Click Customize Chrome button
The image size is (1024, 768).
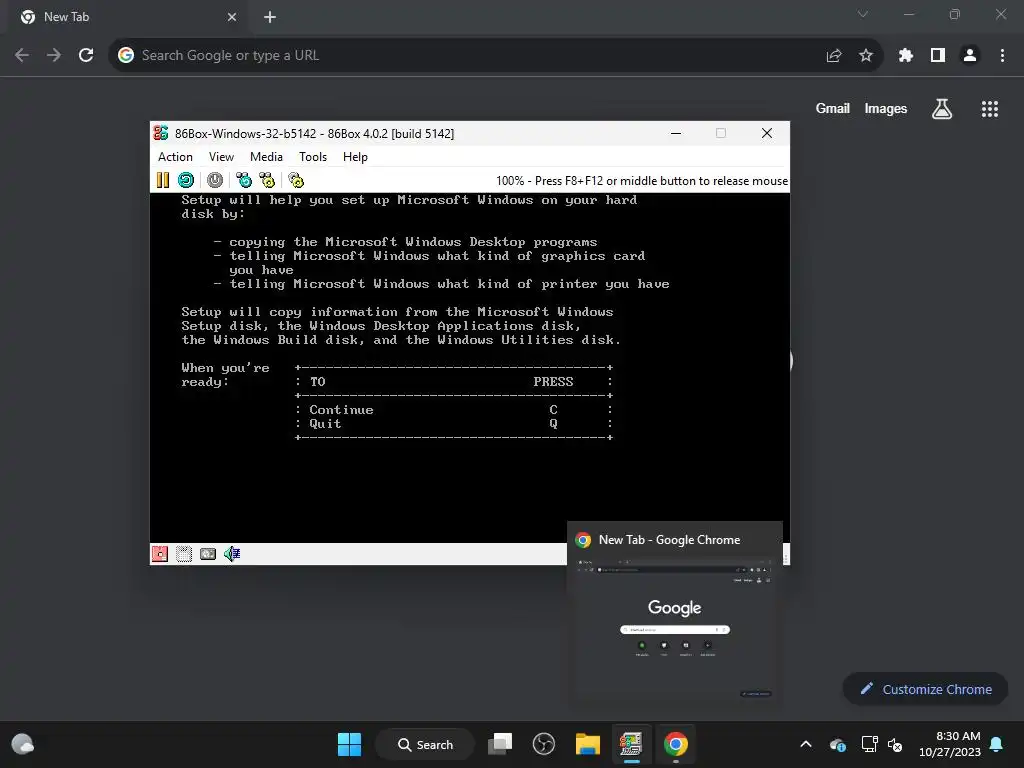(x=926, y=689)
